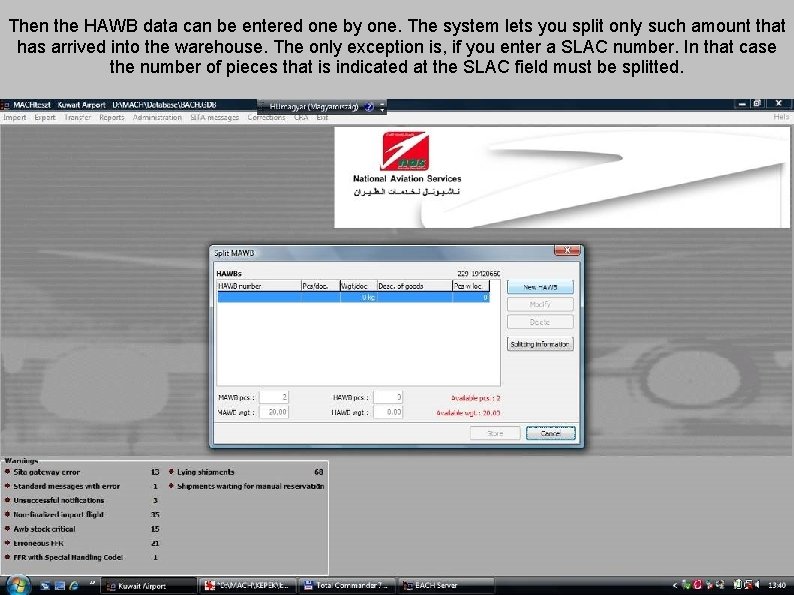Open the Corrections menu
Screen dimensions: 794x595
click(x=266, y=117)
